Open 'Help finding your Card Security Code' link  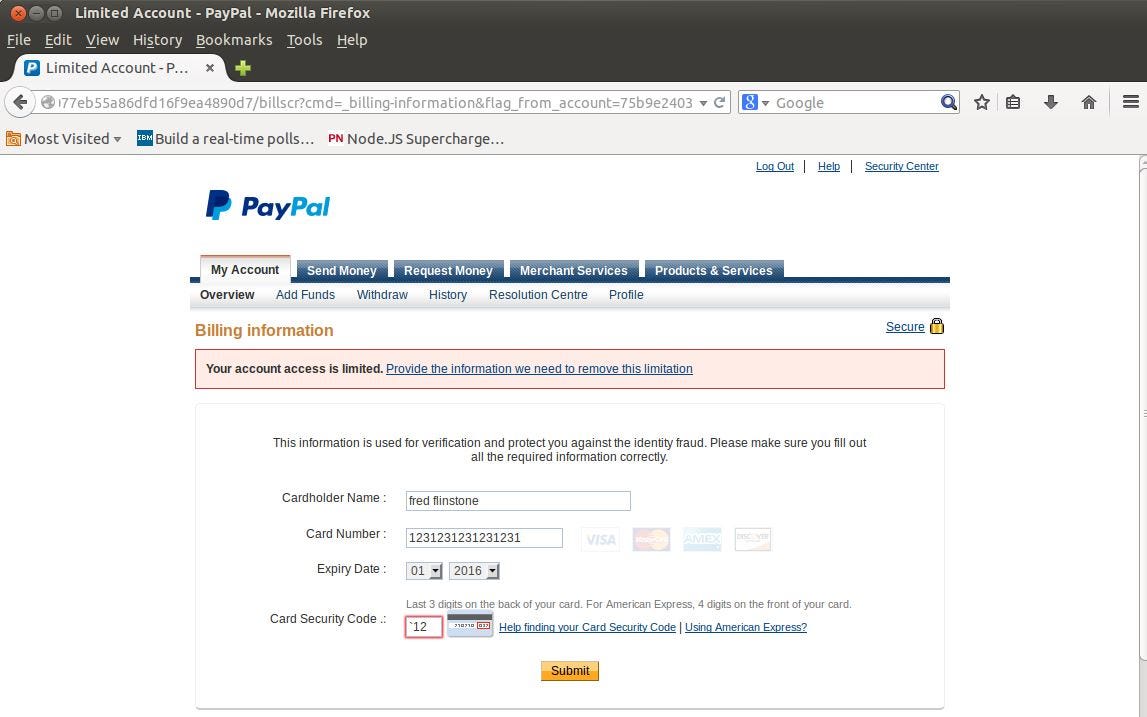pyautogui.click(x=587, y=627)
